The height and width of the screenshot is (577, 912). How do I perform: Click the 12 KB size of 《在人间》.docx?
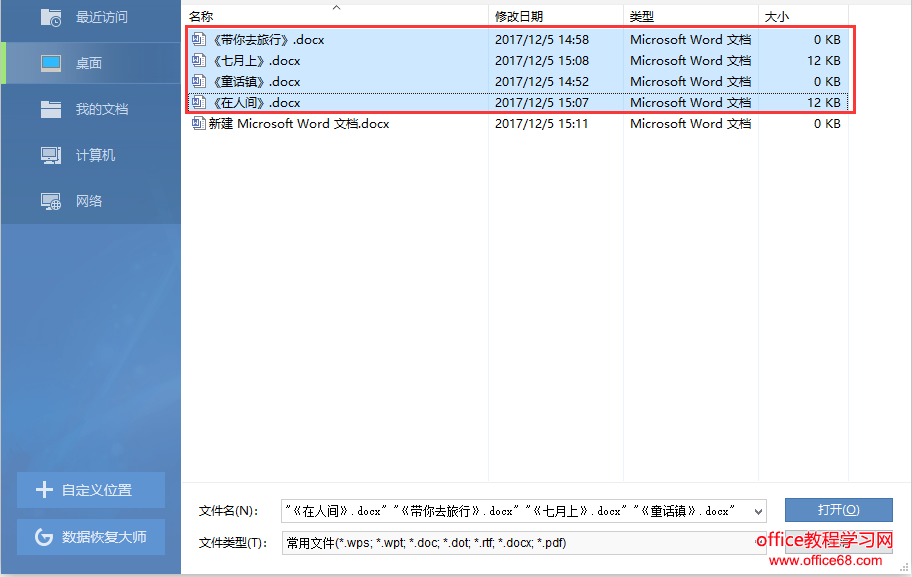(x=824, y=102)
